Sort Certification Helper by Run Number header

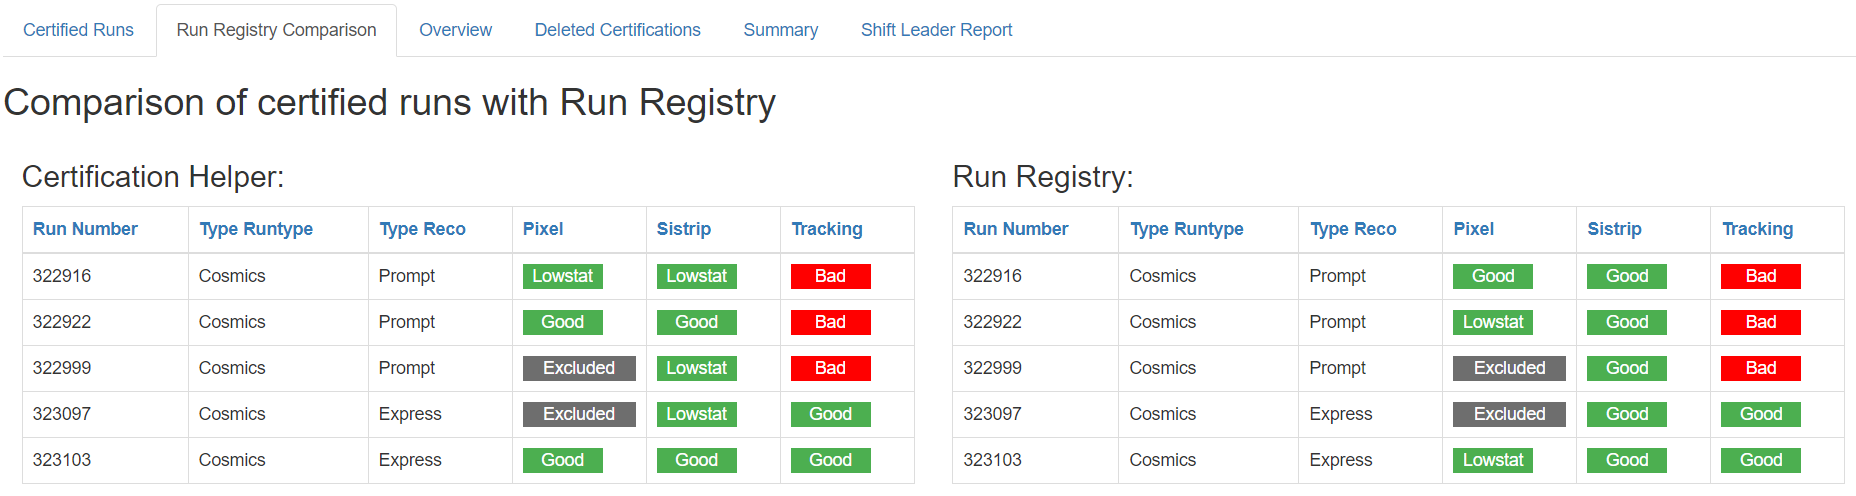85,229
